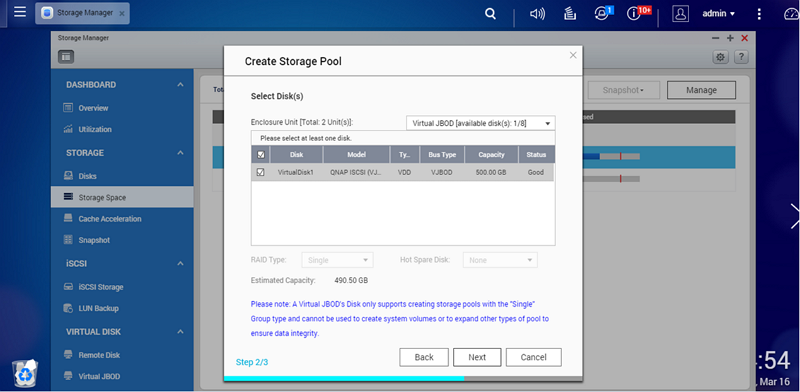Click the Cancel button
Viewport: 800px width, 392px height.
(x=534, y=357)
